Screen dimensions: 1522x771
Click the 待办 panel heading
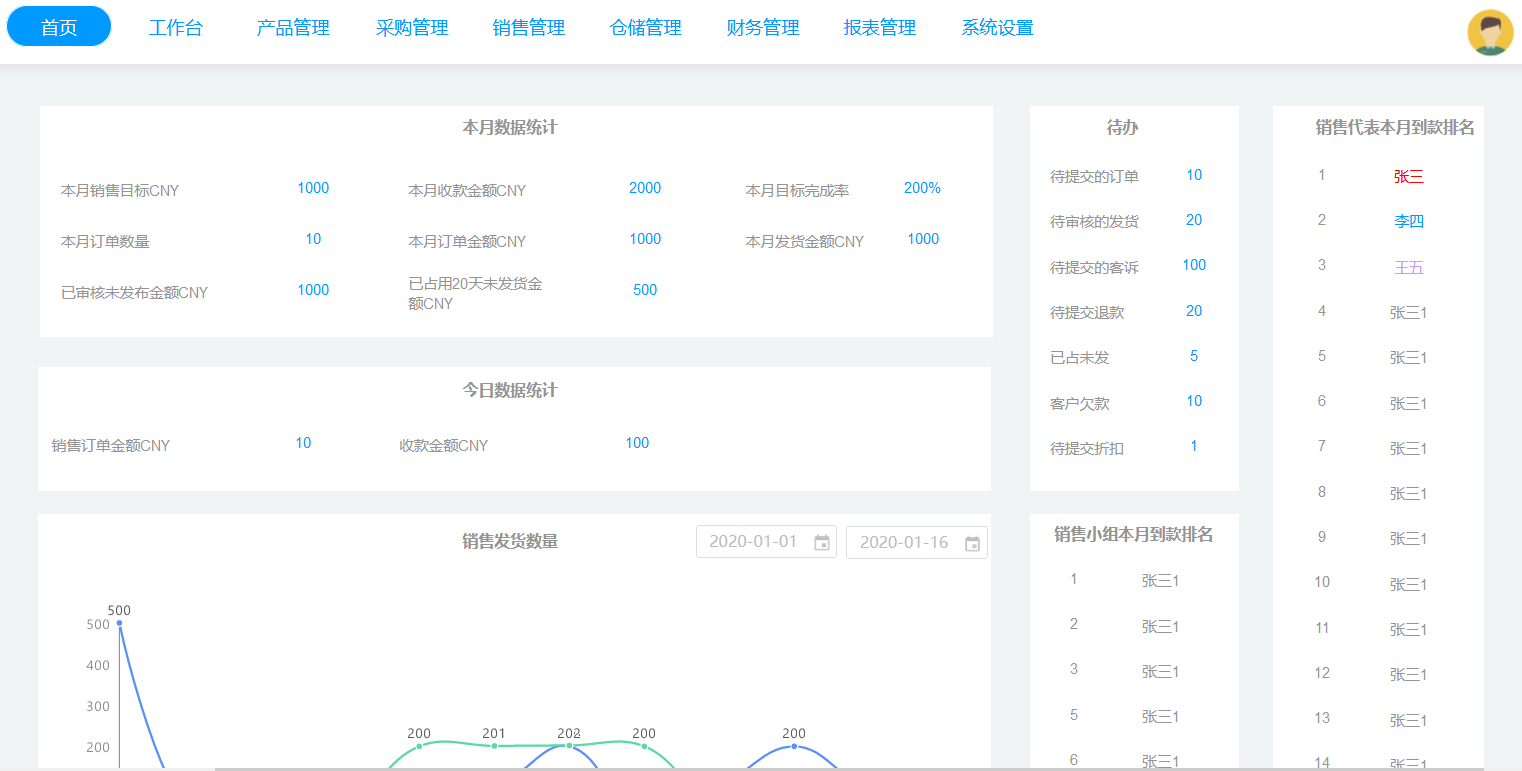(1122, 128)
